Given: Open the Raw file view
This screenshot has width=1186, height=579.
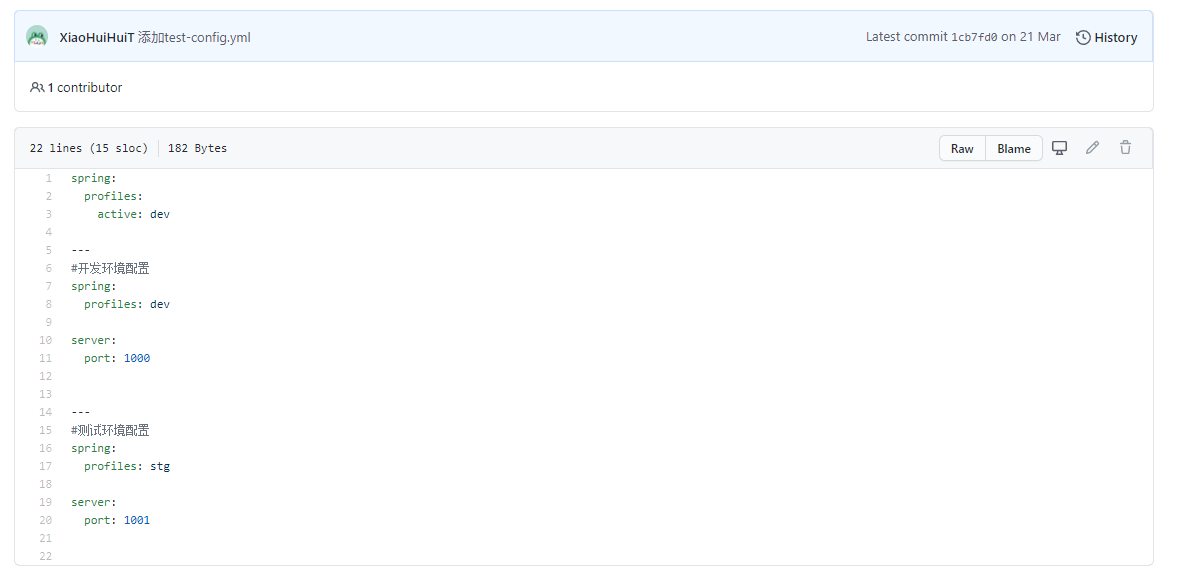Looking at the screenshot, I should point(962,148).
